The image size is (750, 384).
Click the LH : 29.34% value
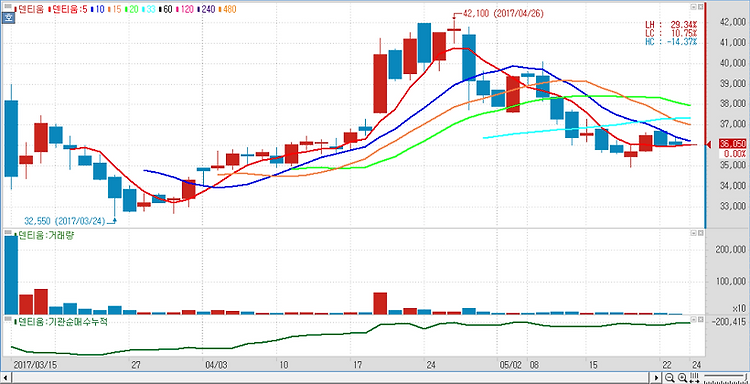point(671,24)
